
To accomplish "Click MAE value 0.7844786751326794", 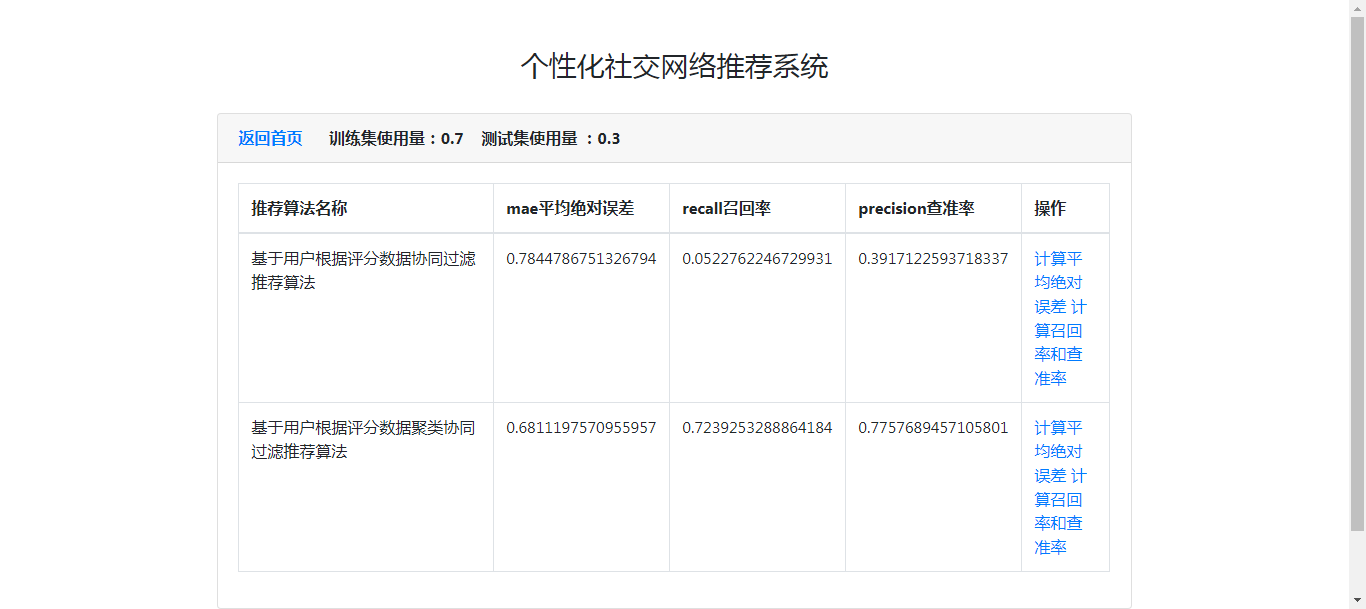I will click(581, 258).
